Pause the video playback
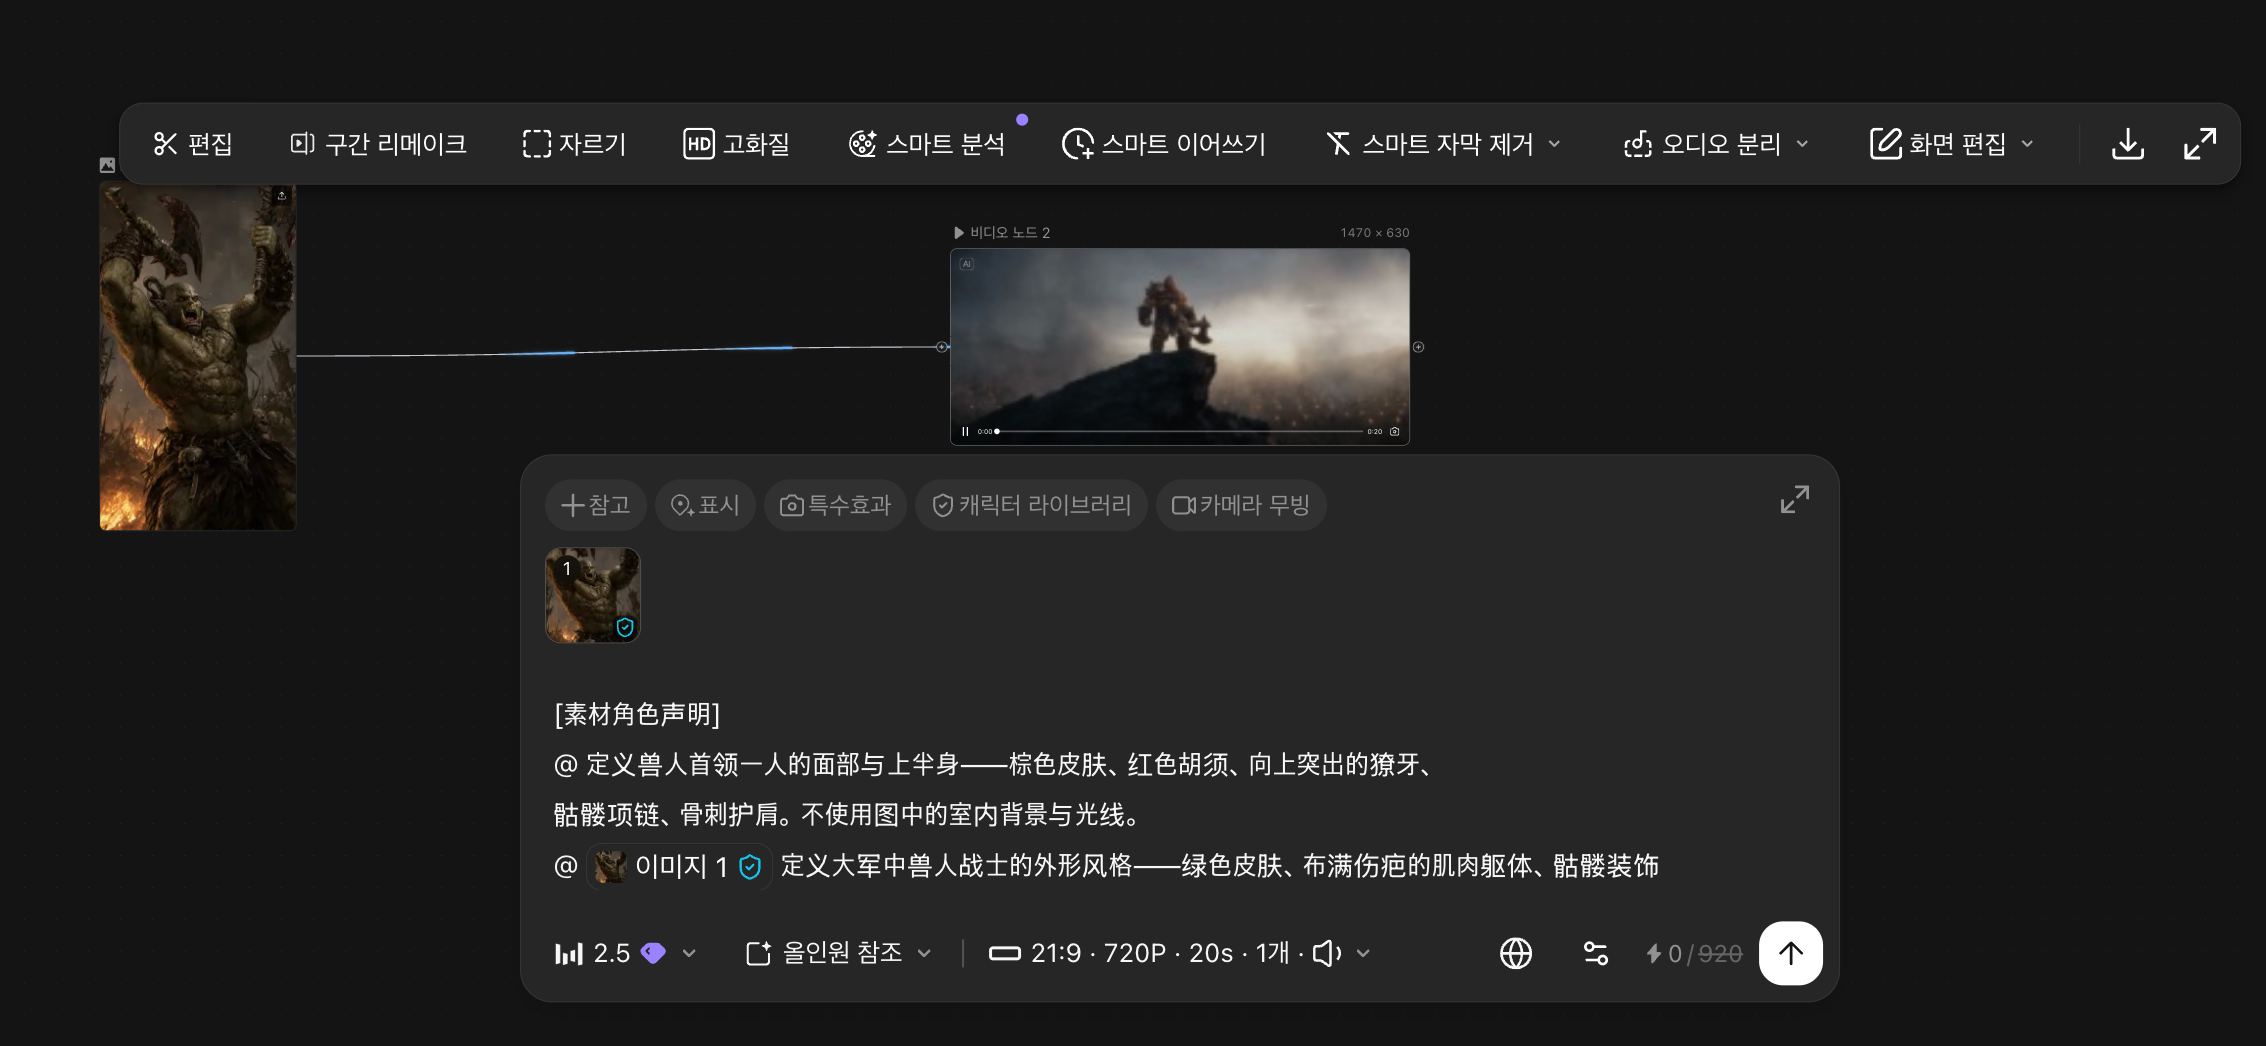Viewport: 2266px width, 1046px height. pos(965,432)
